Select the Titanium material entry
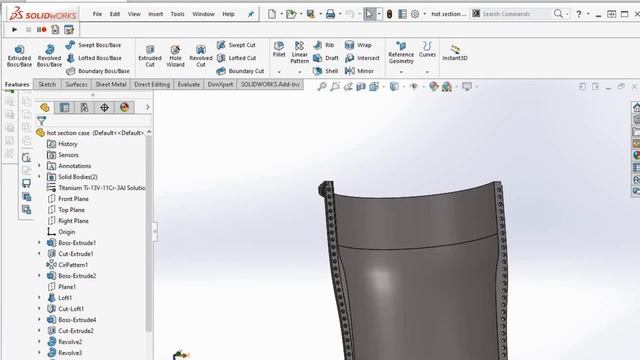 click(x=102, y=188)
